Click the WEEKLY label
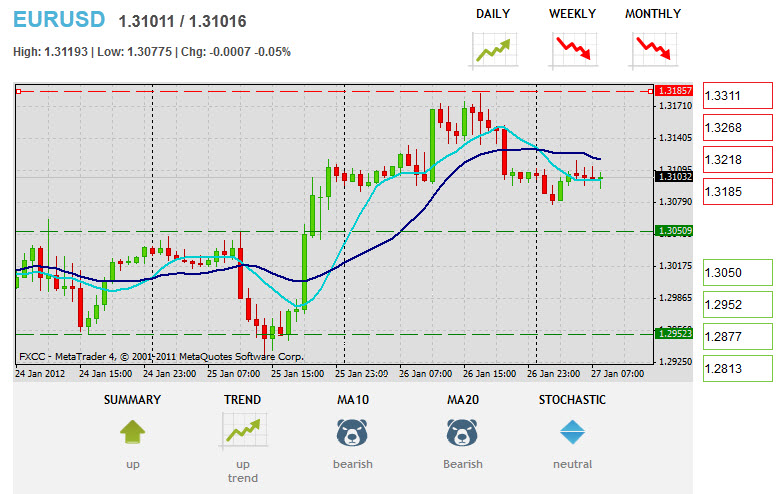Image resolution: width=782 pixels, height=494 pixels. coord(573,14)
